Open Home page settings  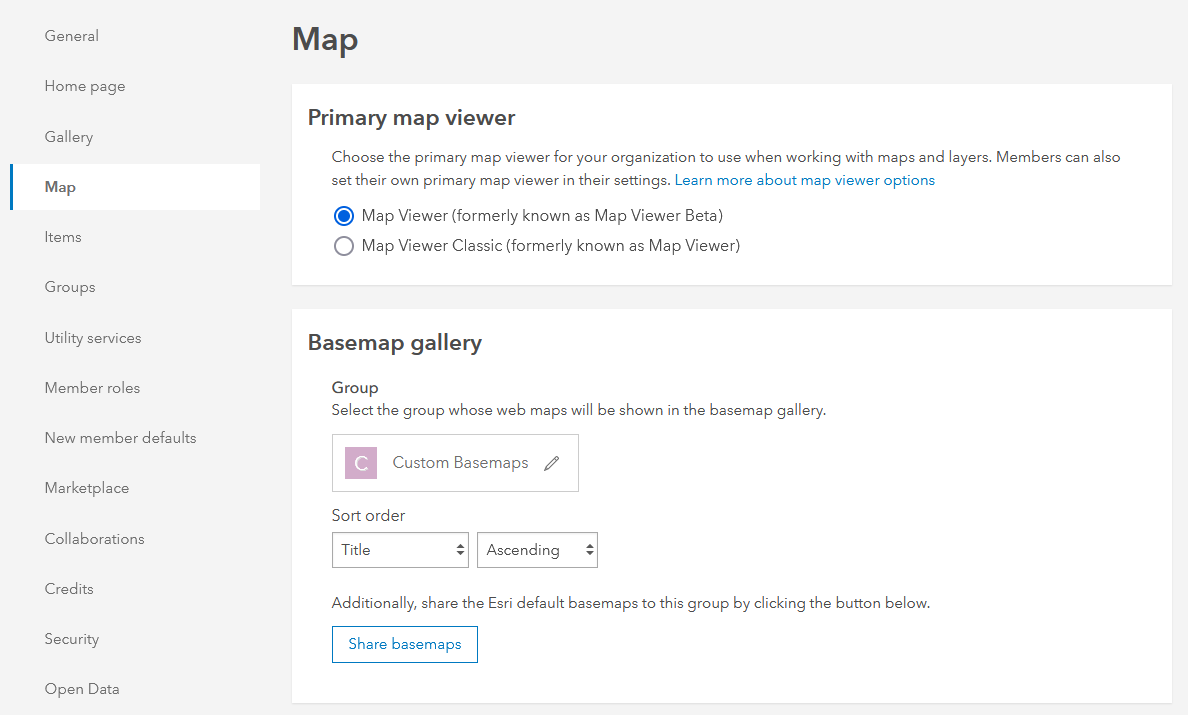tap(85, 86)
